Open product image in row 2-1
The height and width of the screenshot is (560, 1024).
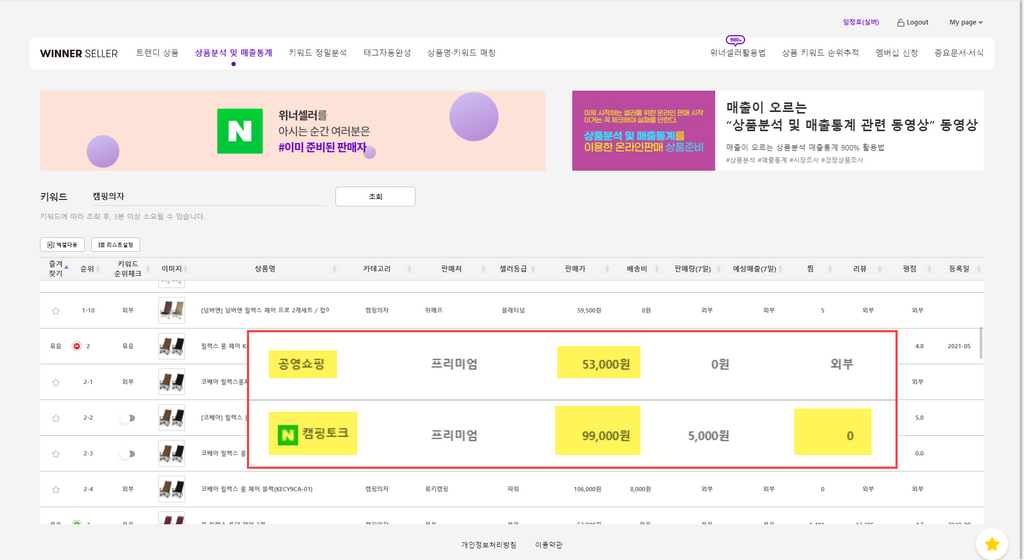[171, 382]
